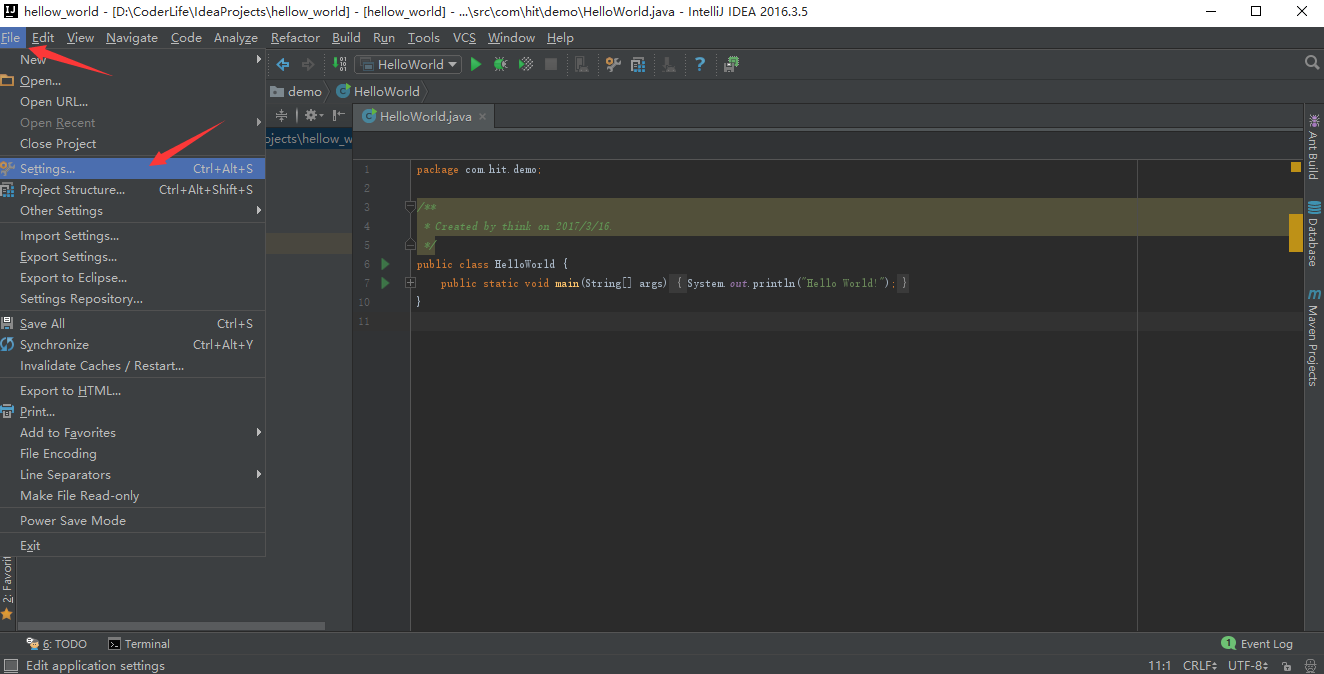1324x674 pixels.
Task: Open Settings via the toolbar wrench icon
Action: [613, 64]
